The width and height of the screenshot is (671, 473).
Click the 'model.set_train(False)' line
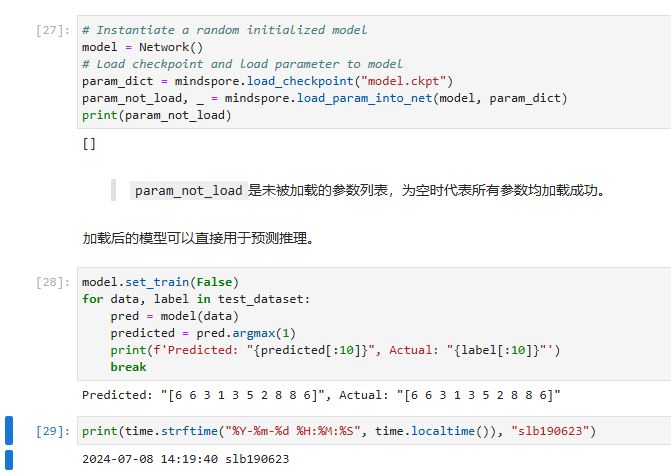(x=160, y=282)
